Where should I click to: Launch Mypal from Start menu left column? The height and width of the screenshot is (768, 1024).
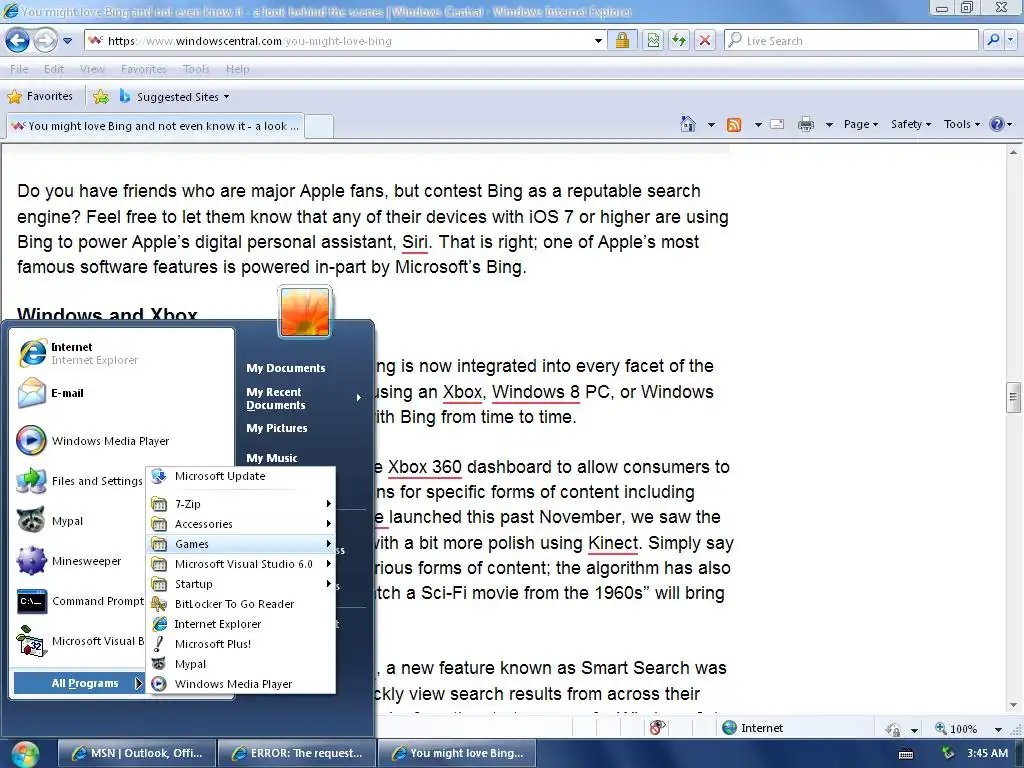pos(80,521)
